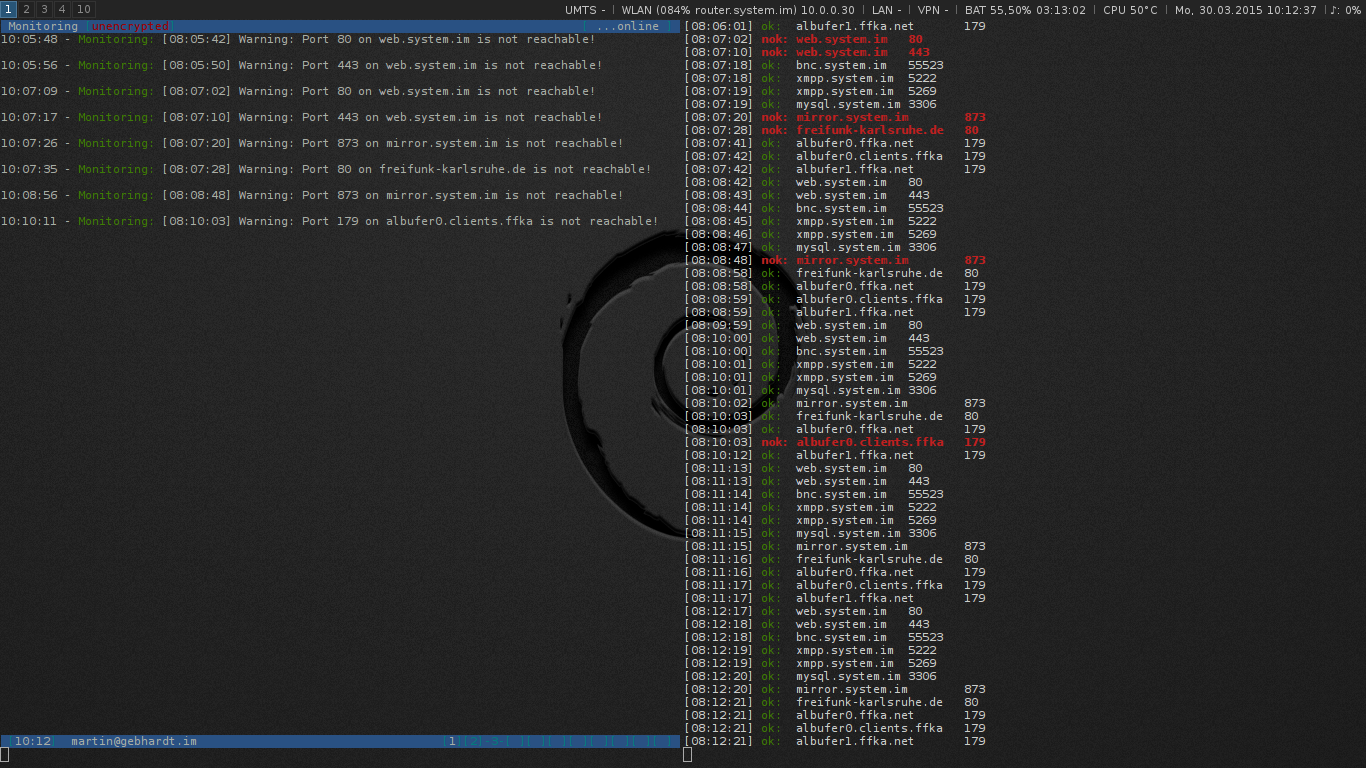
Task: Click the 10:07:26 mirror.system.im warning message
Action: [x=312, y=143]
